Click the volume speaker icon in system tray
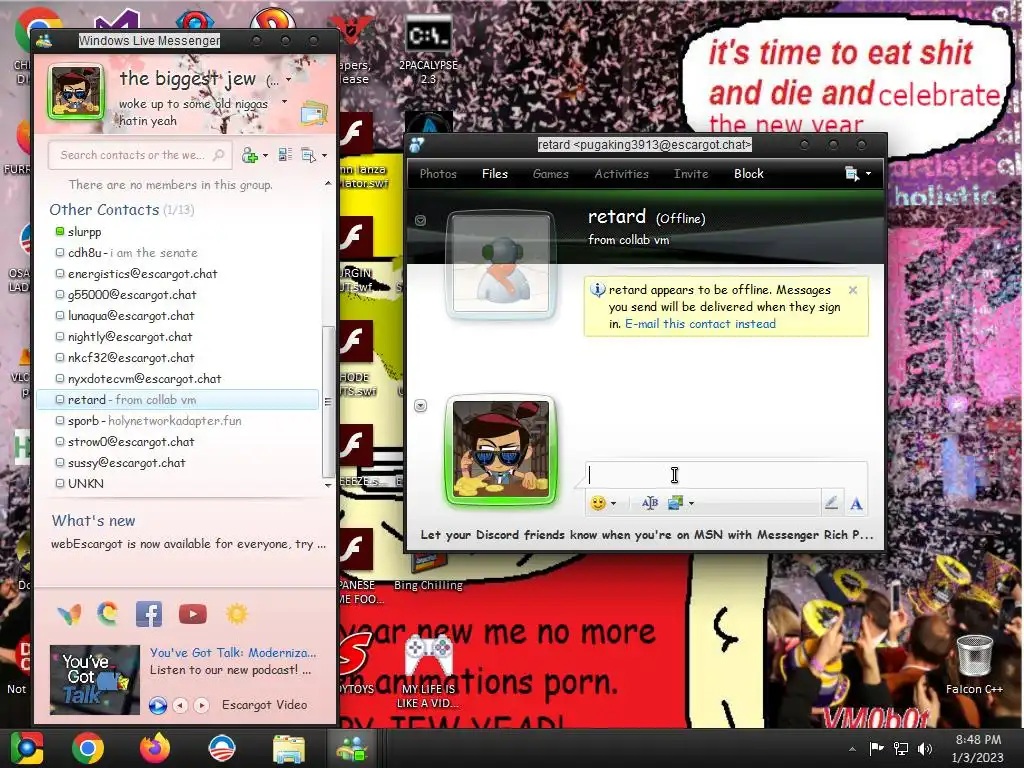Screen dimensions: 1024x768 tap(925, 748)
